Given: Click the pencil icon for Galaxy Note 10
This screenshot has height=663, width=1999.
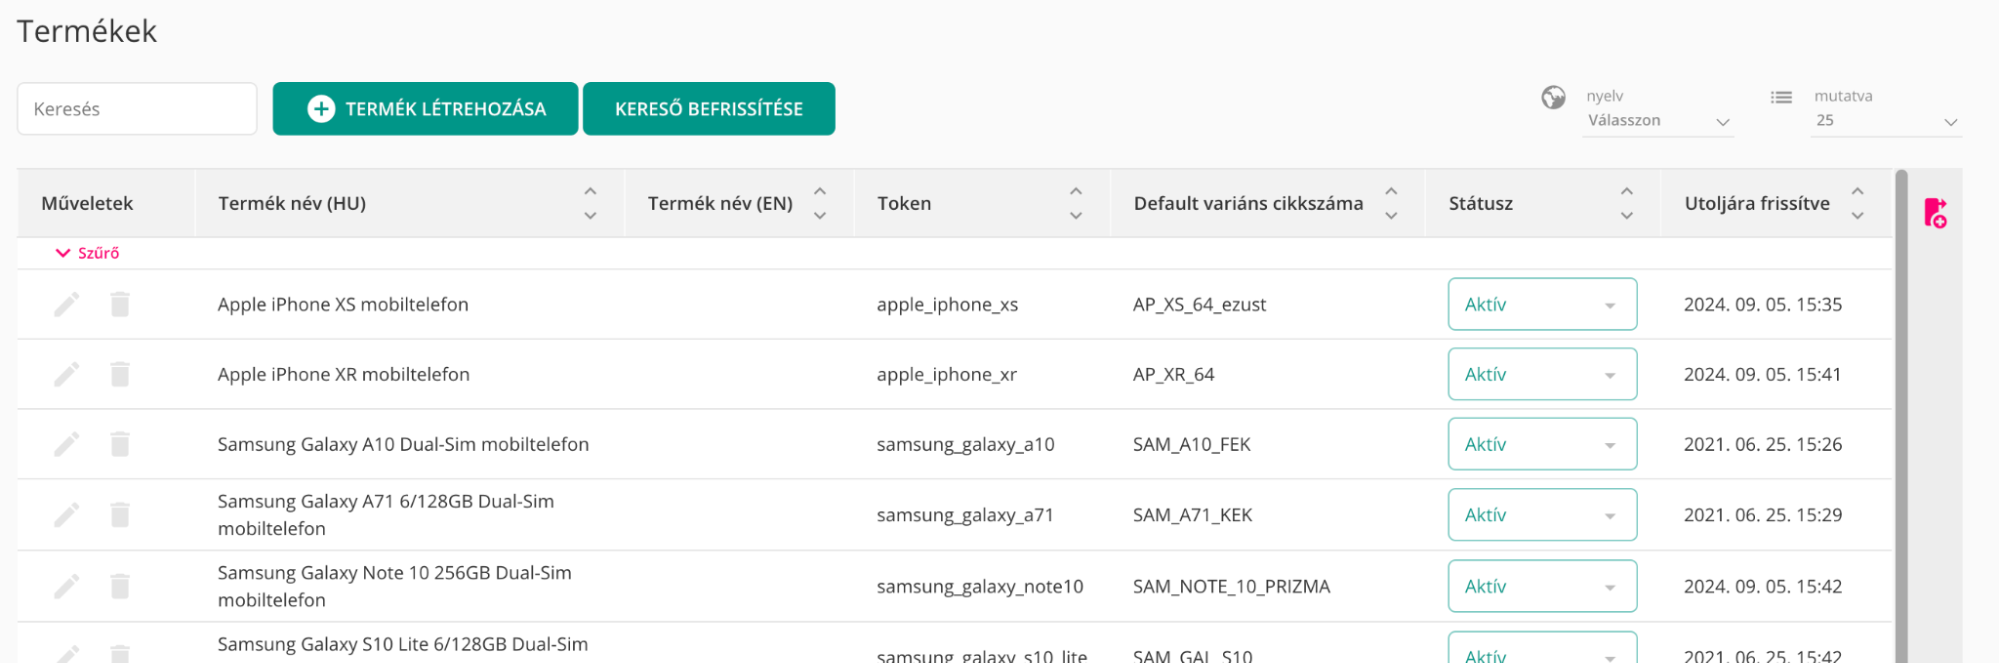Looking at the screenshot, I should click(x=67, y=586).
